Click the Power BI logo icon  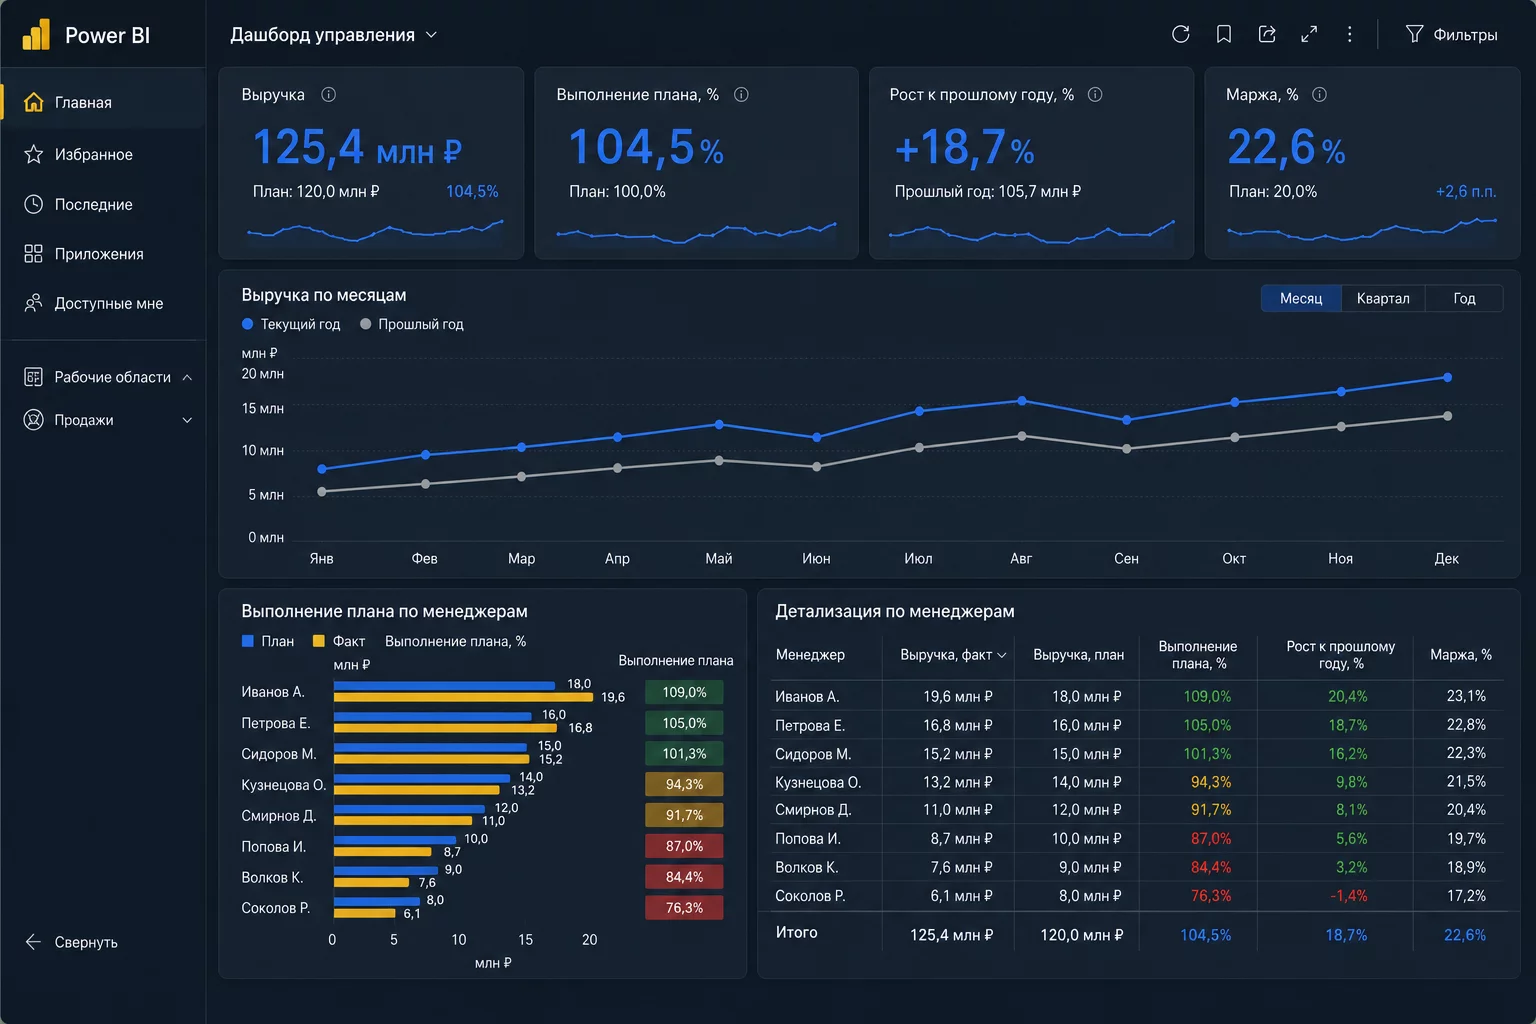pyautogui.click(x=36, y=35)
